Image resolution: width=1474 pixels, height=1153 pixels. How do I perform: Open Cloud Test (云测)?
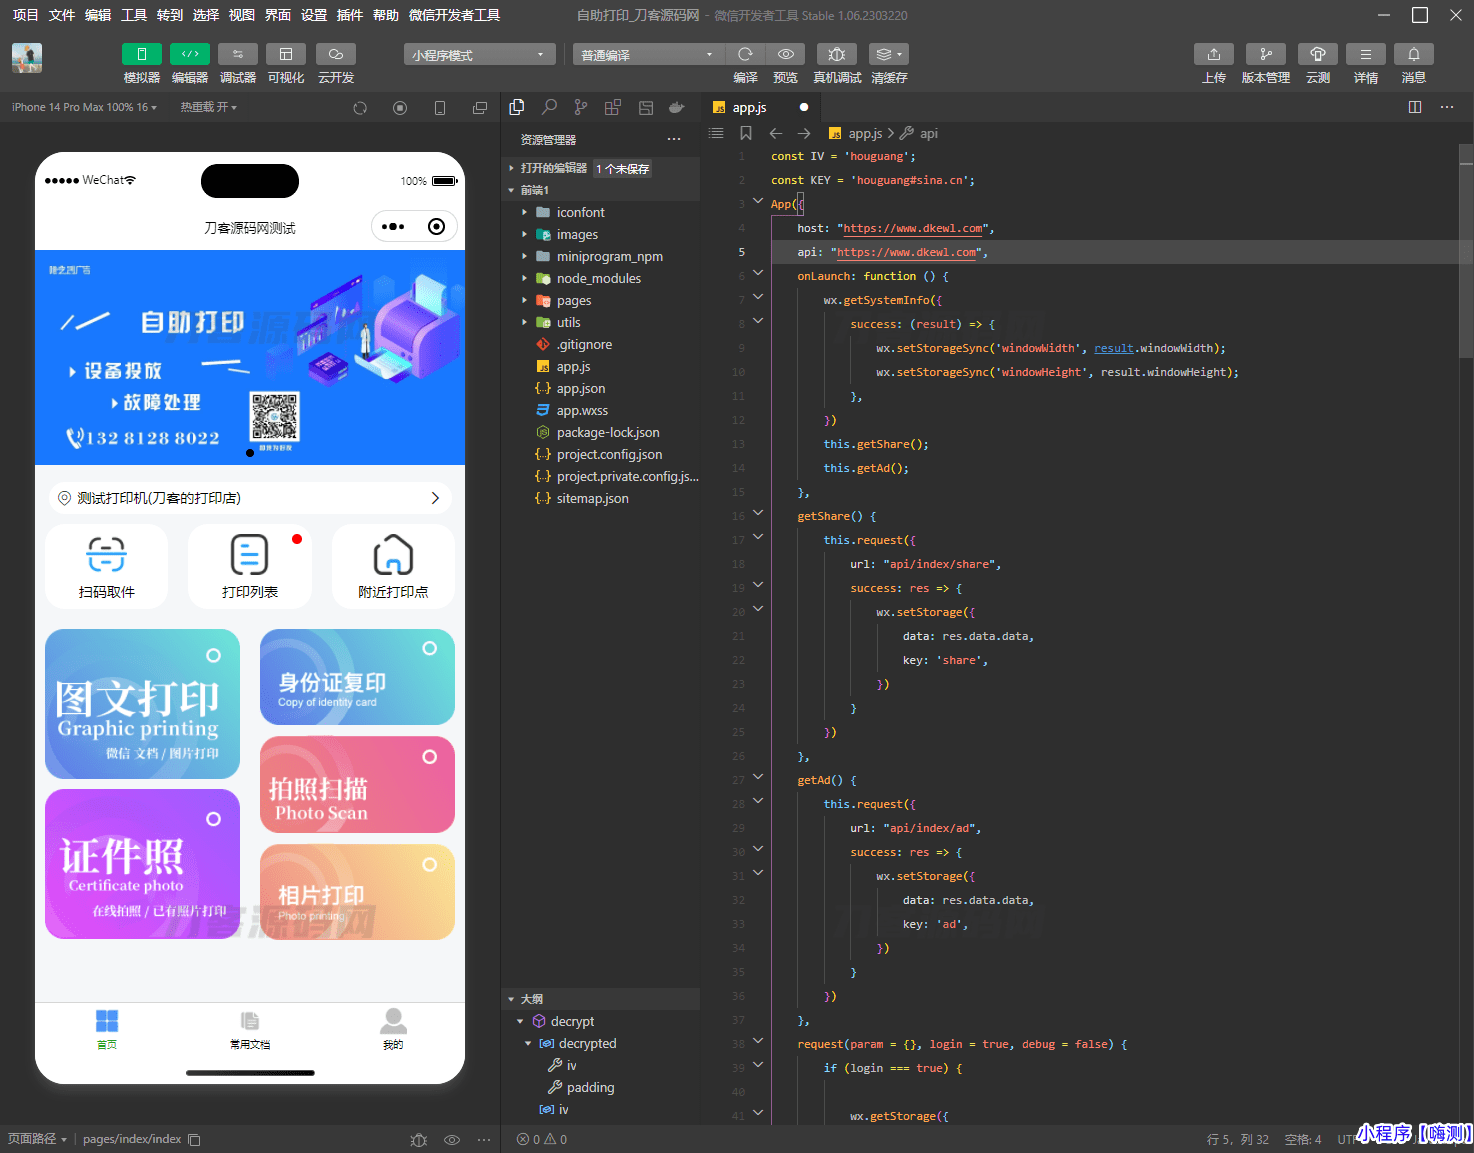coord(1318,54)
